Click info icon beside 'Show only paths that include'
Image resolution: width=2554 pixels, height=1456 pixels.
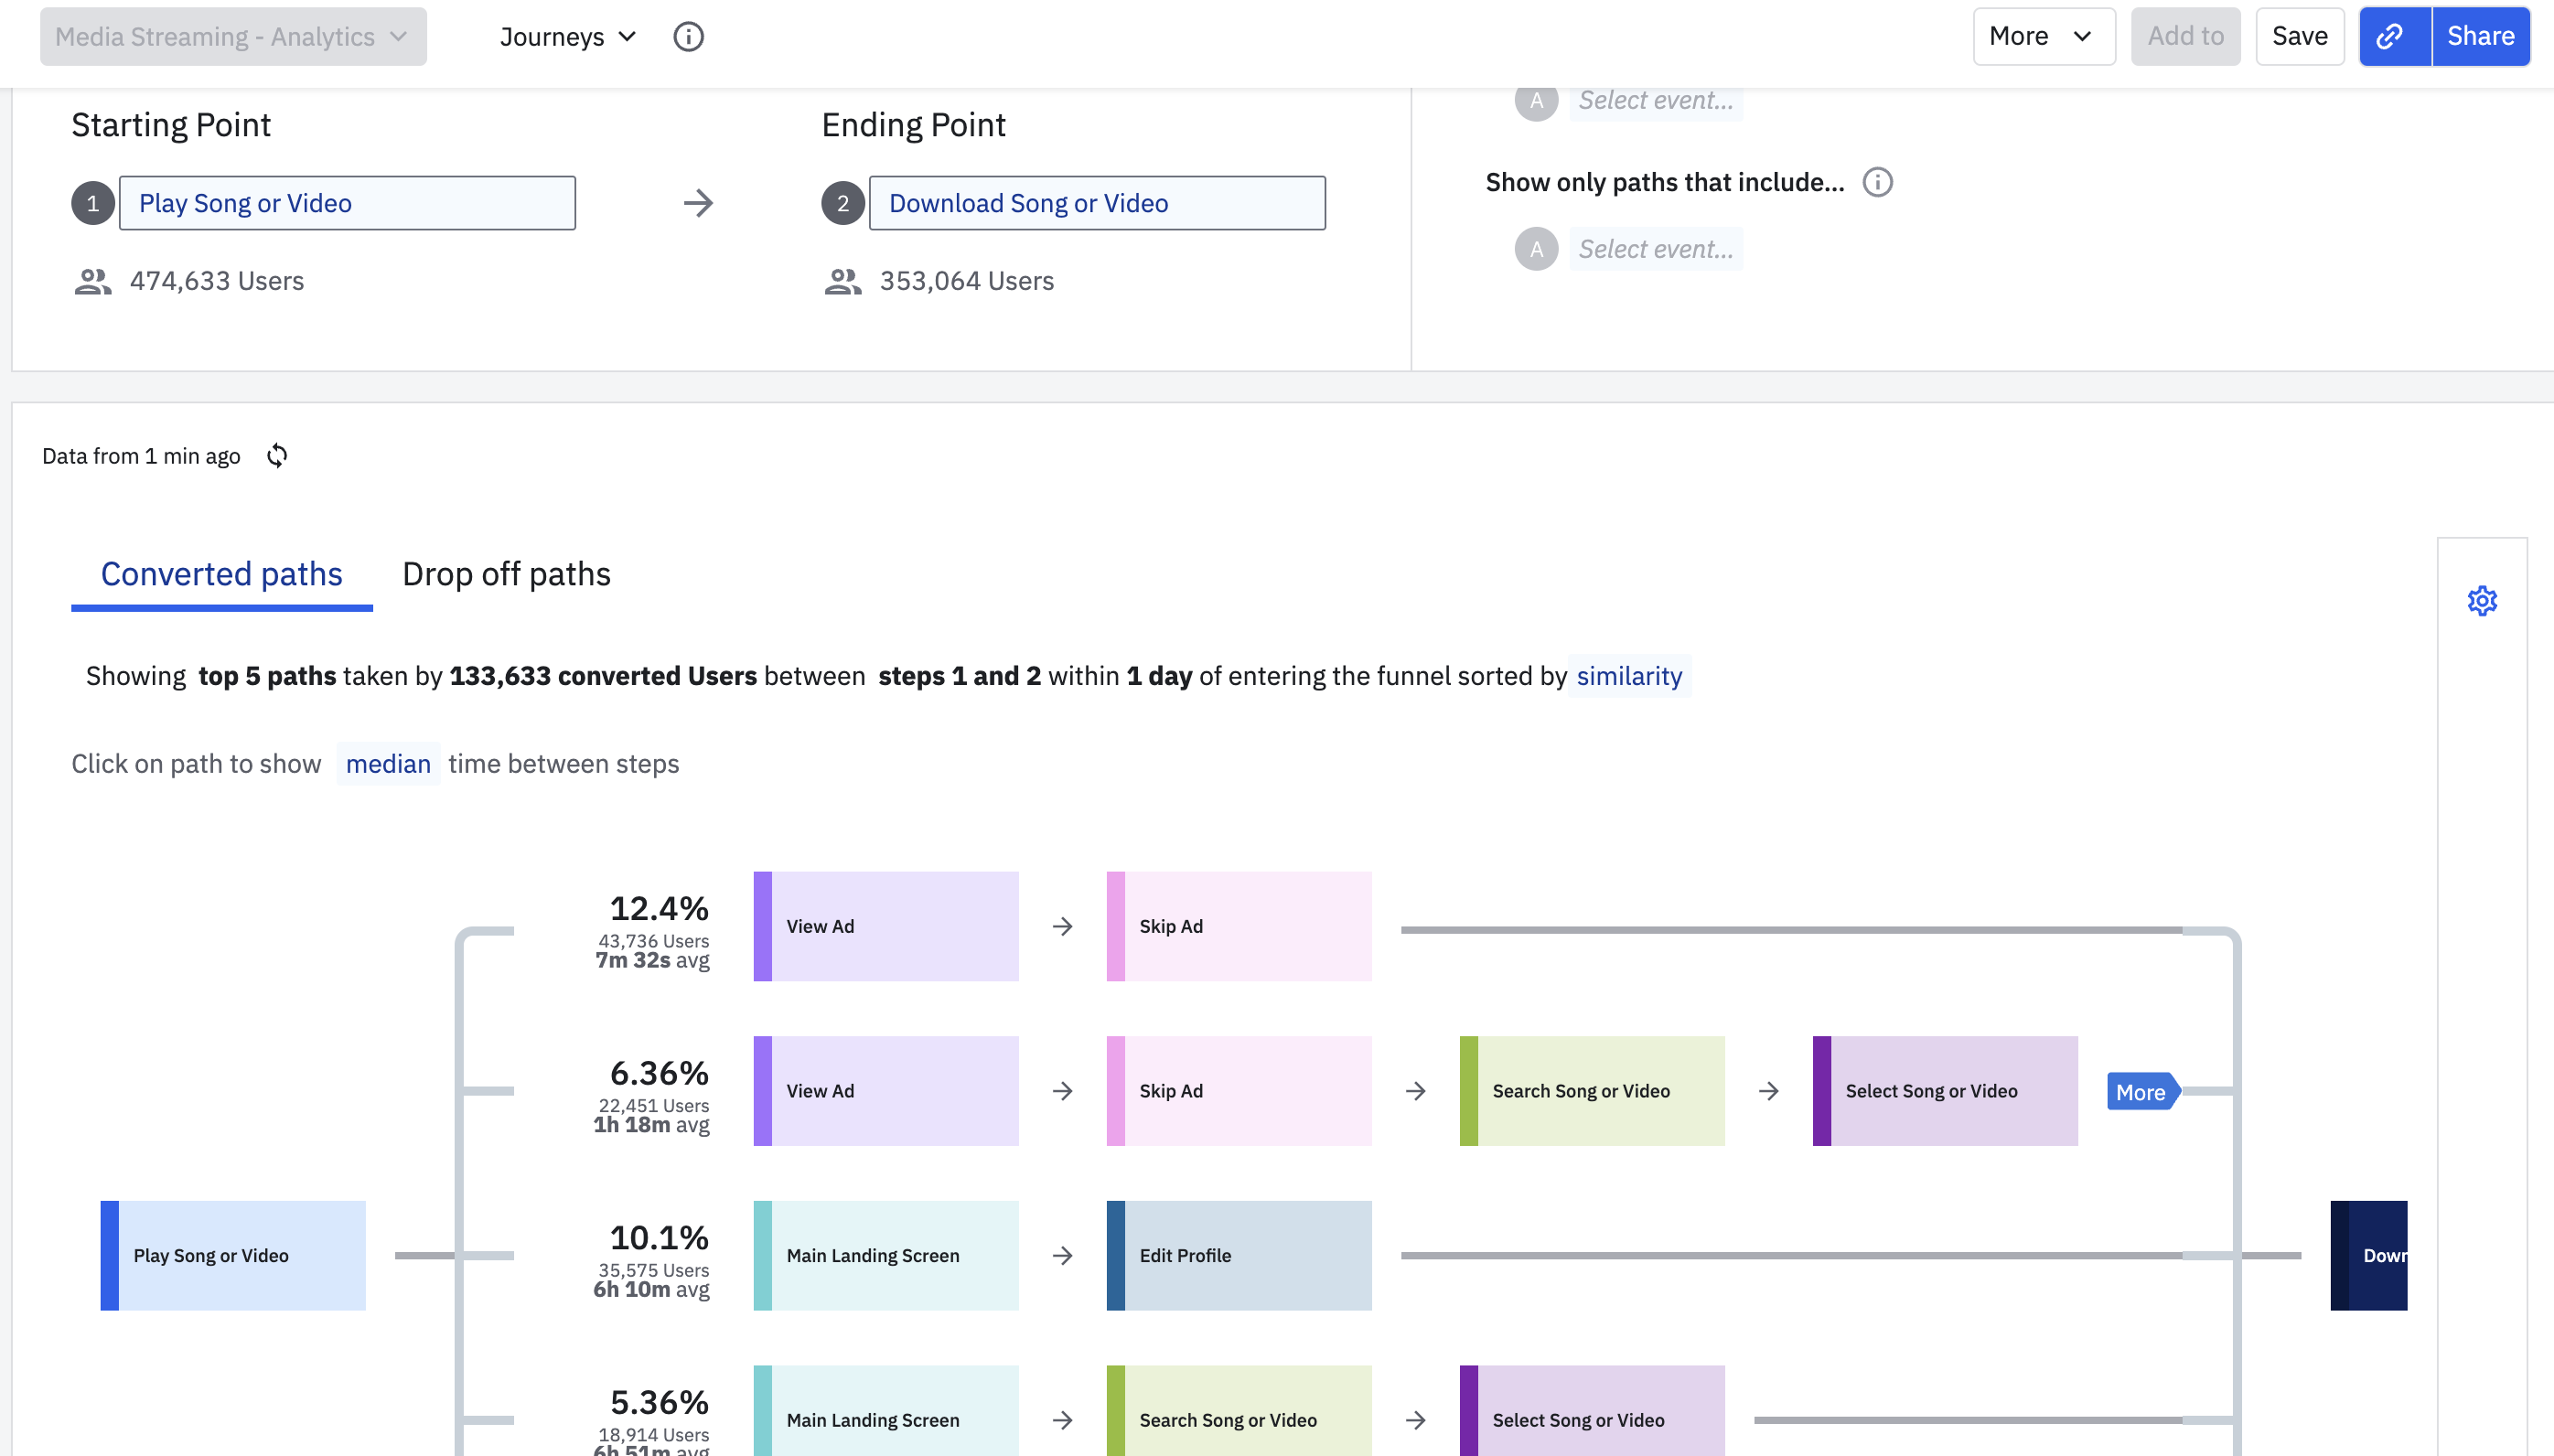point(1877,182)
